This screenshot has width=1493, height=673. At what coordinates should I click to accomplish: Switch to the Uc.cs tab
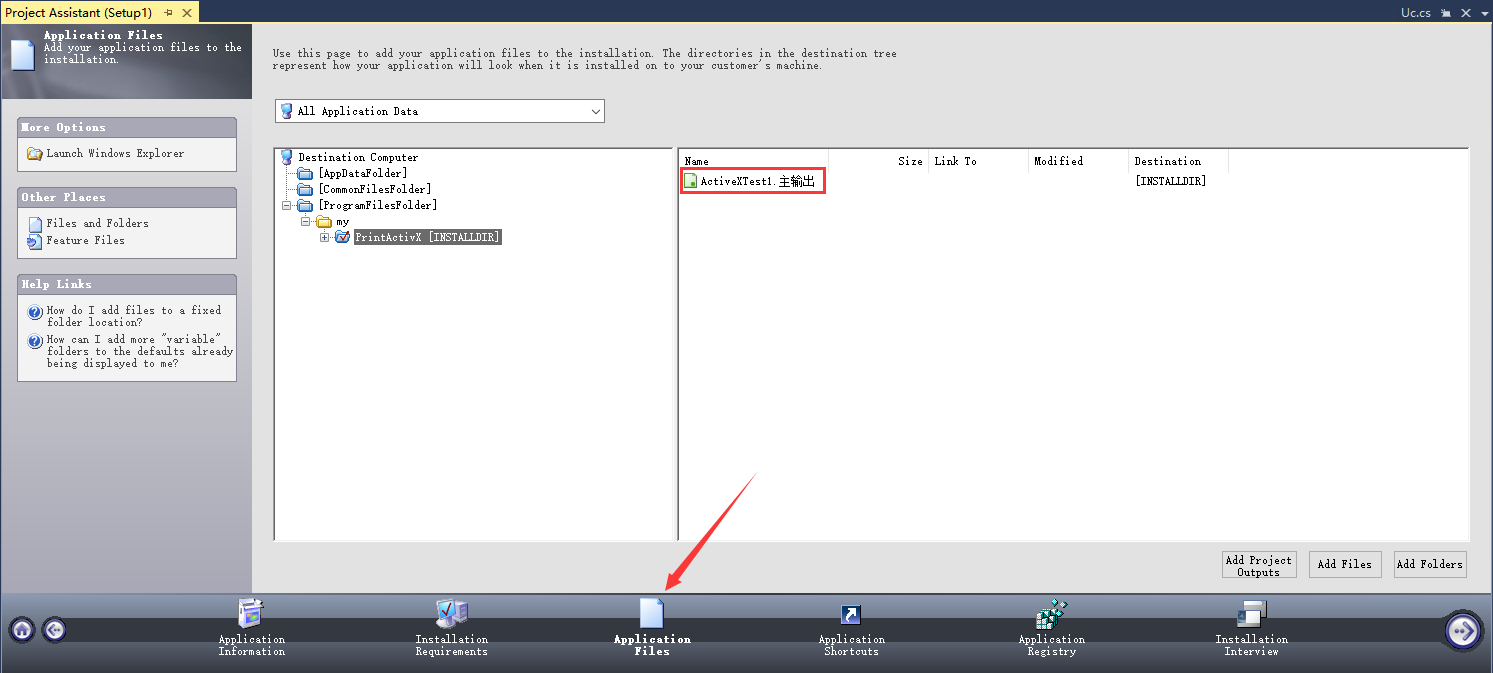coord(1417,13)
